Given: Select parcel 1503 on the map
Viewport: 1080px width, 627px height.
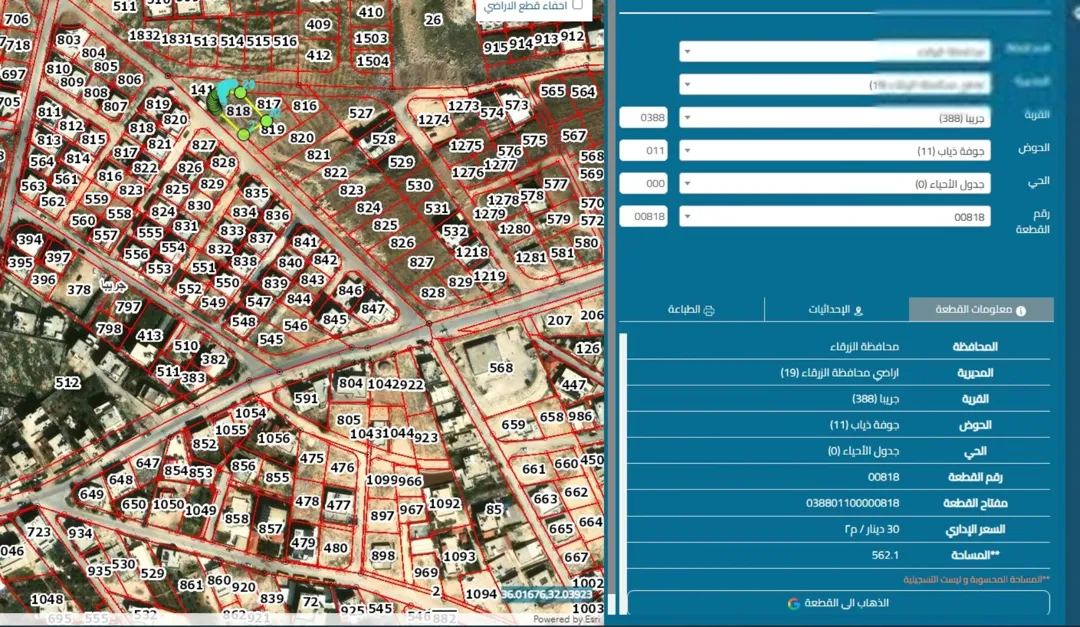Looking at the screenshot, I should [371, 38].
